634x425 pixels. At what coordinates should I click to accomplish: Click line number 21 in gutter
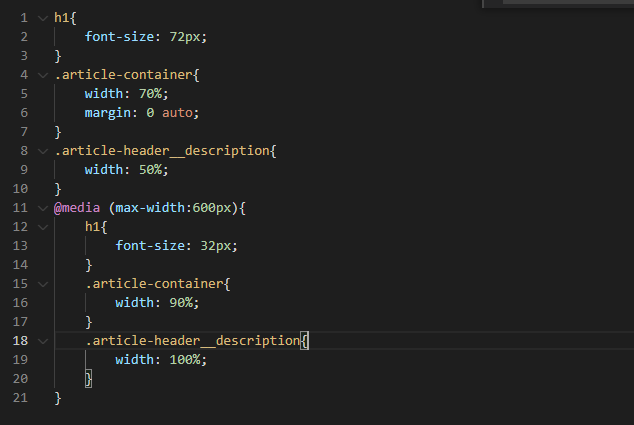(20, 398)
